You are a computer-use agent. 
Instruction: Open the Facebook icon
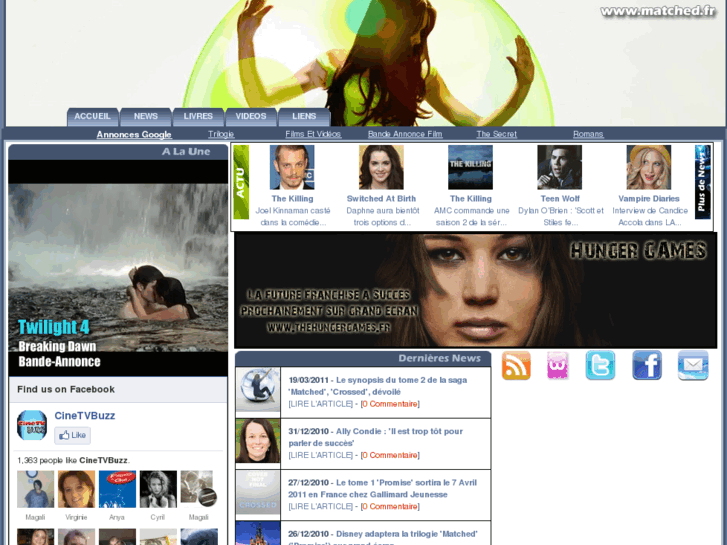647,365
